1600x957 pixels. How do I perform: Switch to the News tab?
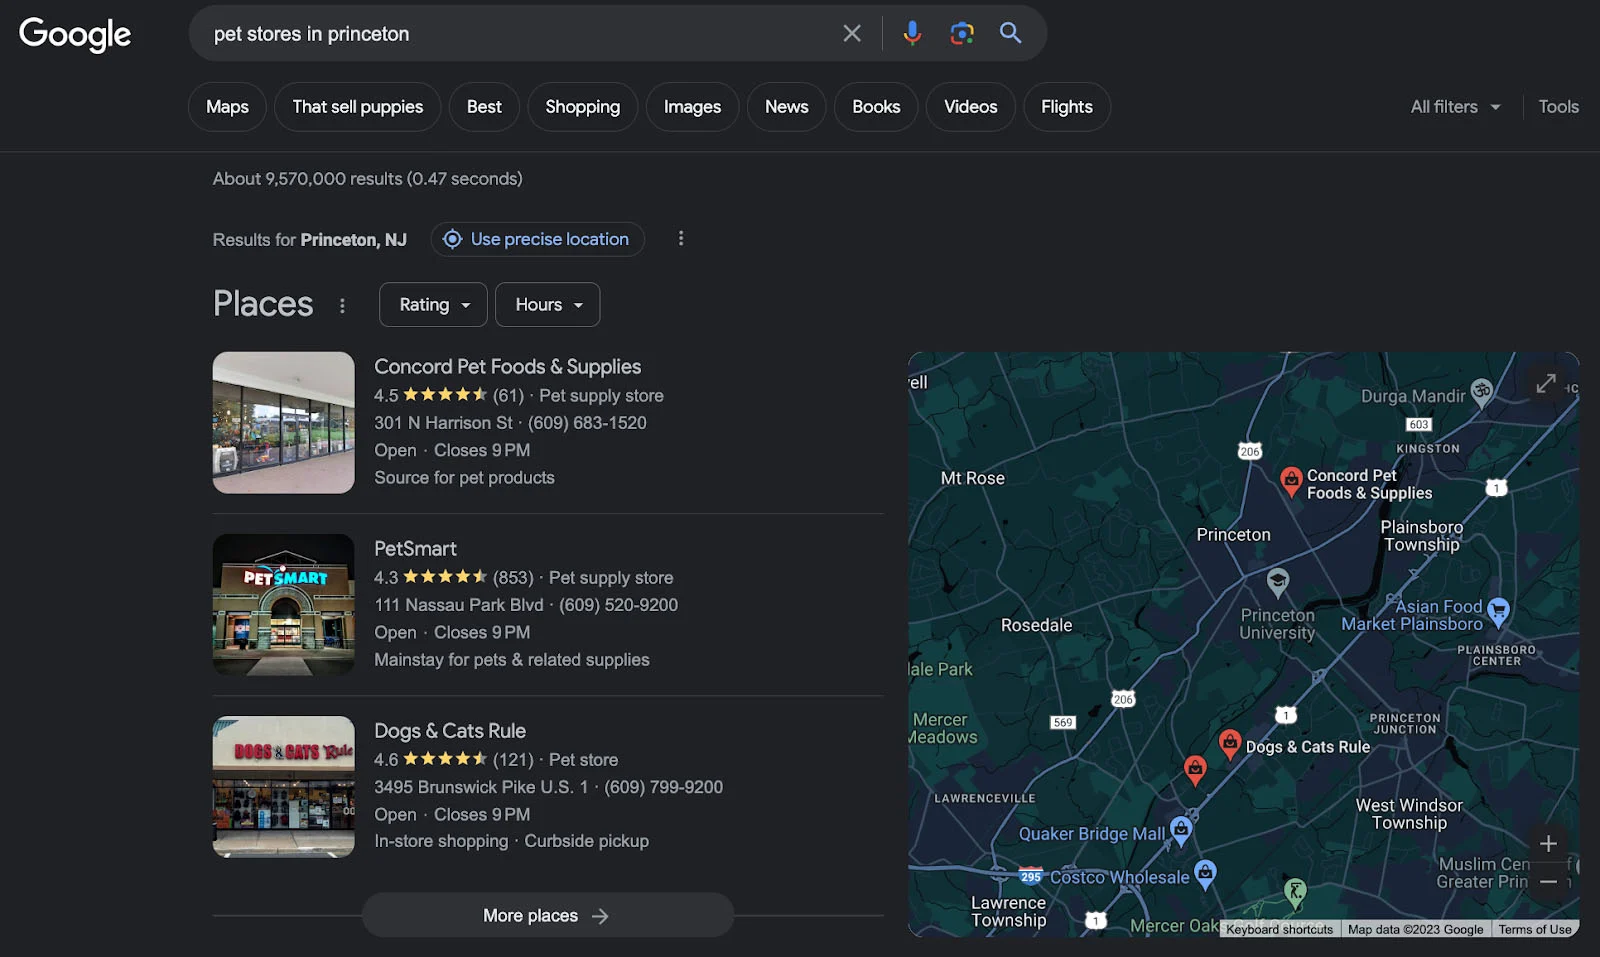[787, 106]
